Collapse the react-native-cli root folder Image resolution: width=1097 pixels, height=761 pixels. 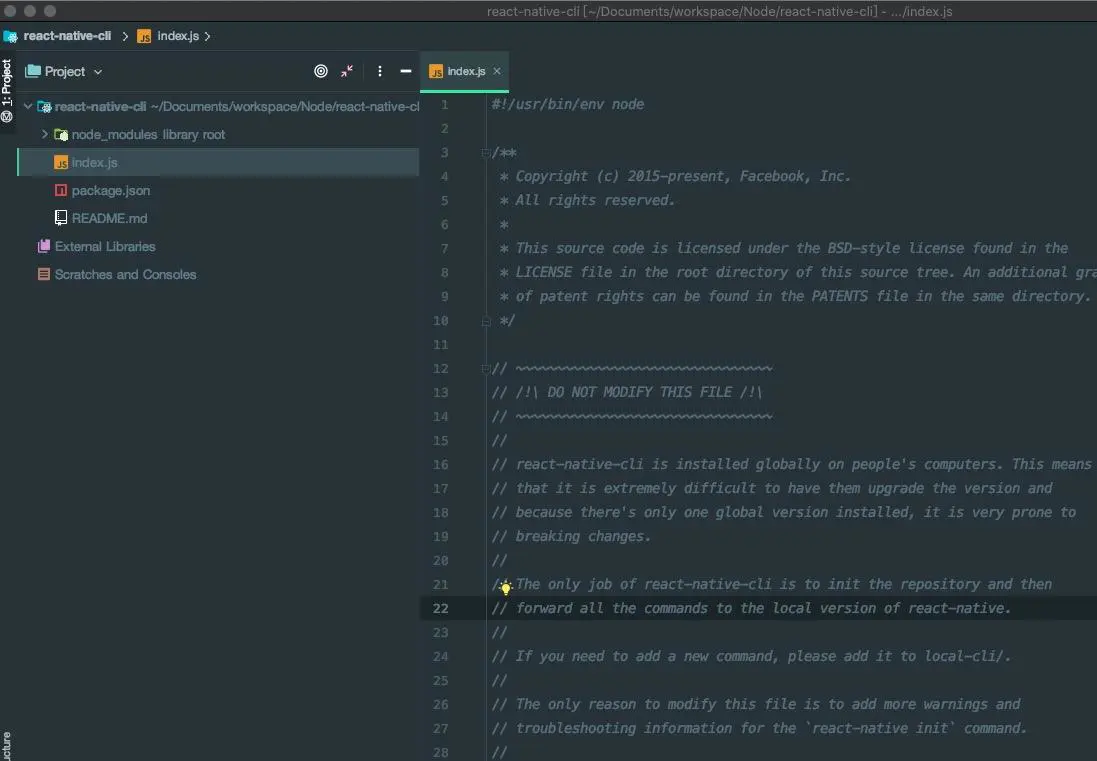click(28, 107)
